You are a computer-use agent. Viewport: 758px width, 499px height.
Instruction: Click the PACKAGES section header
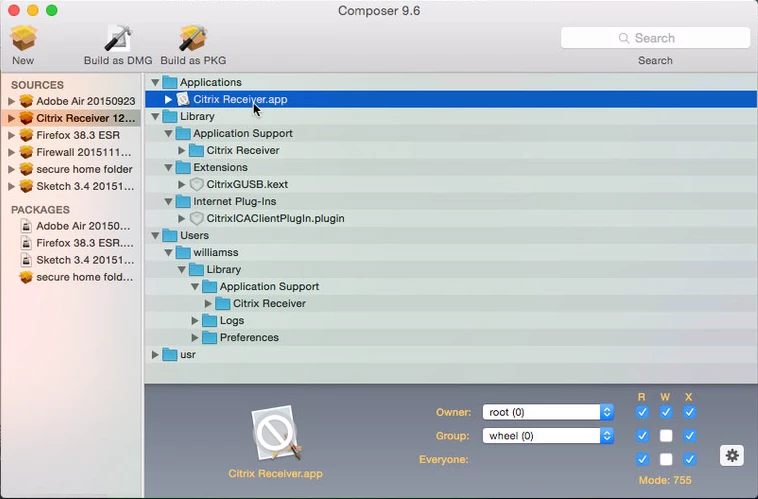(x=40, y=210)
